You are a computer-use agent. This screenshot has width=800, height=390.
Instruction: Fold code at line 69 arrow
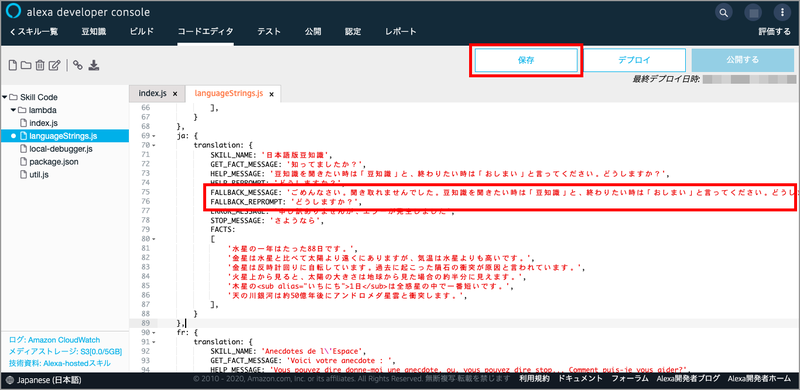click(x=154, y=136)
